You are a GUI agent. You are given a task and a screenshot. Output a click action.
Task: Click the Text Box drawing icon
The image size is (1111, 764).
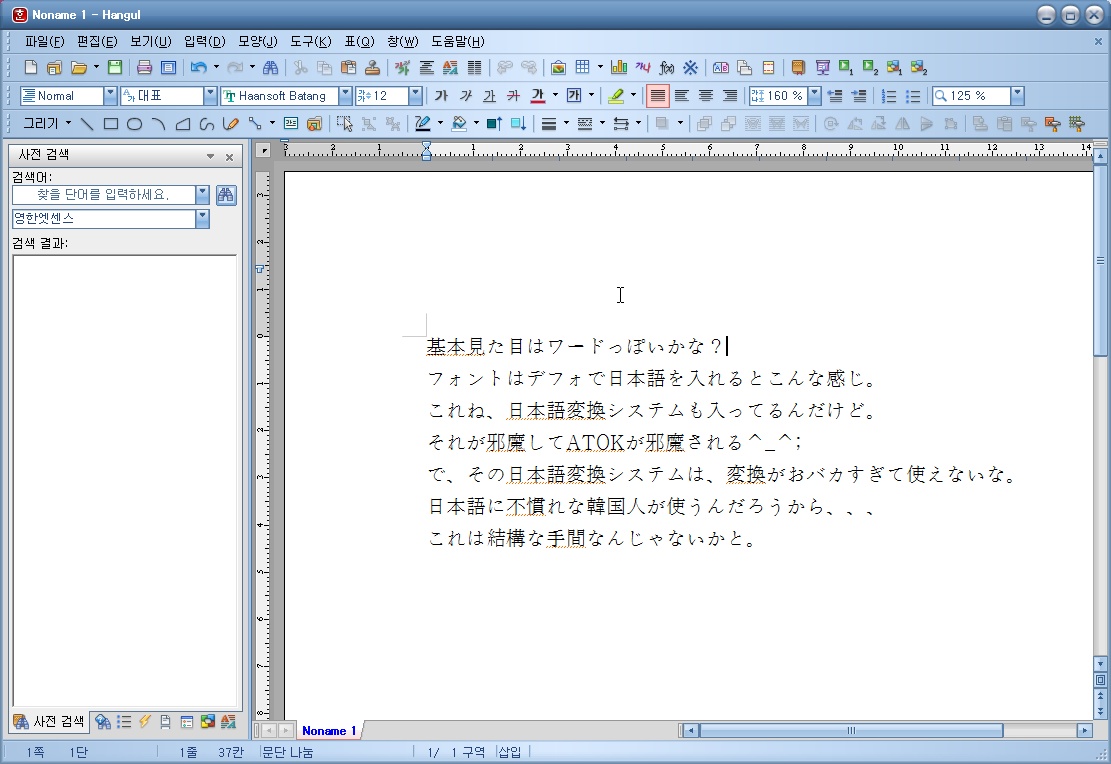pyautogui.click(x=291, y=124)
